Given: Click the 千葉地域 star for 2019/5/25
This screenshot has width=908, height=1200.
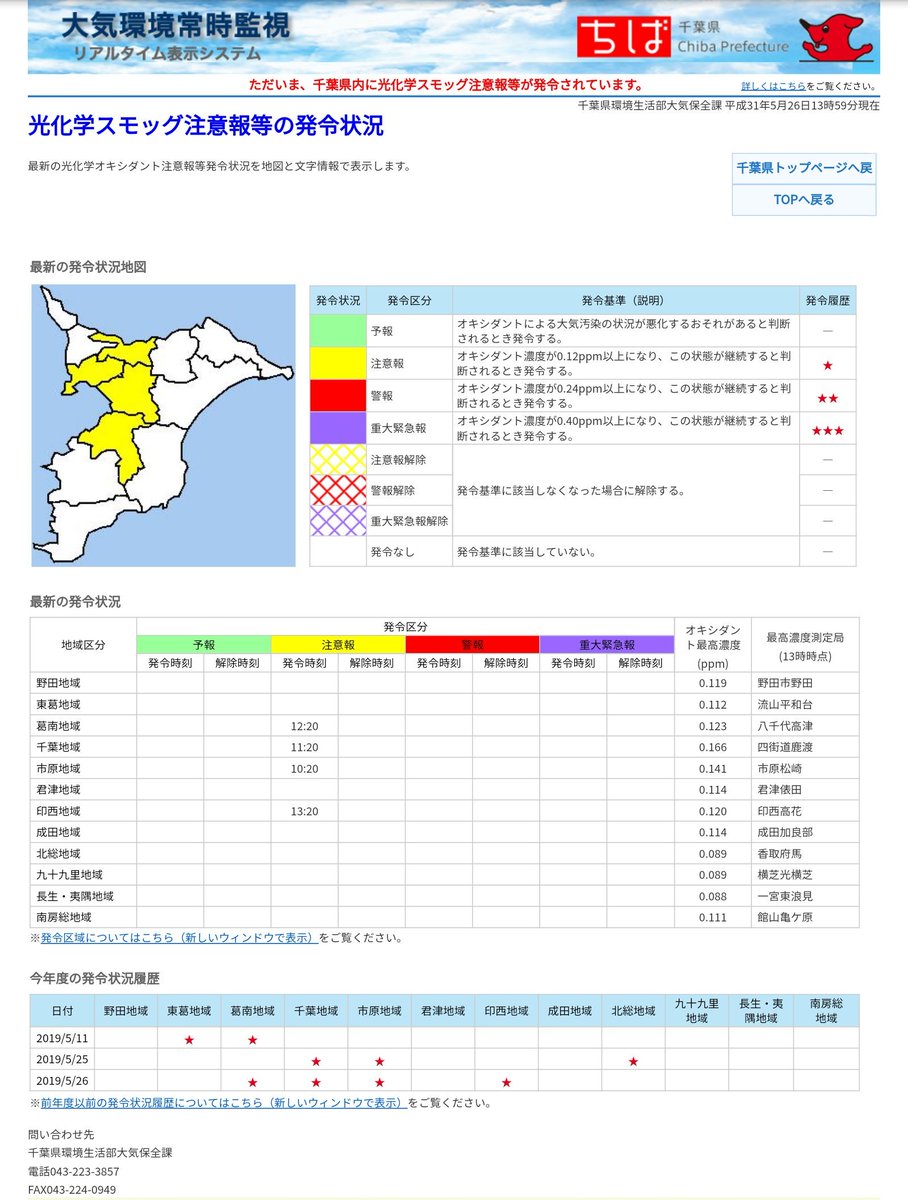Looking at the screenshot, I should tap(316, 1061).
